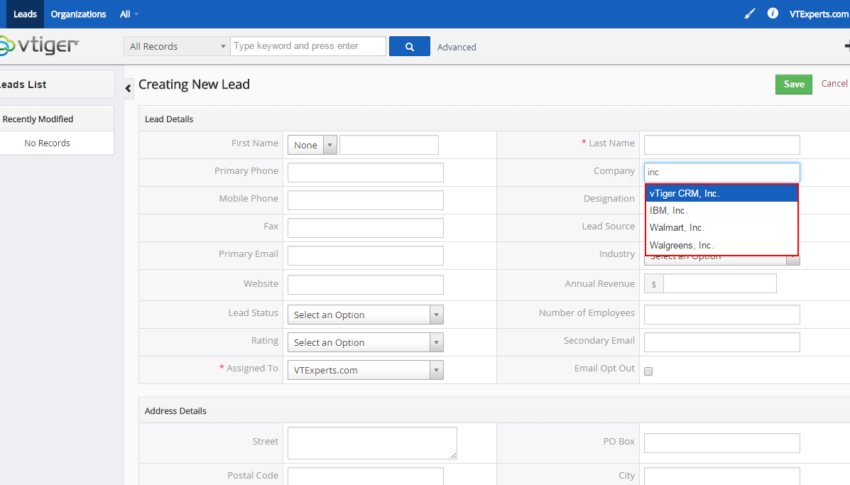This screenshot has height=485, width=850.
Task: Toggle the Email Opt Out checkbox
Action: pyautogui.click(x=648, y=371)
